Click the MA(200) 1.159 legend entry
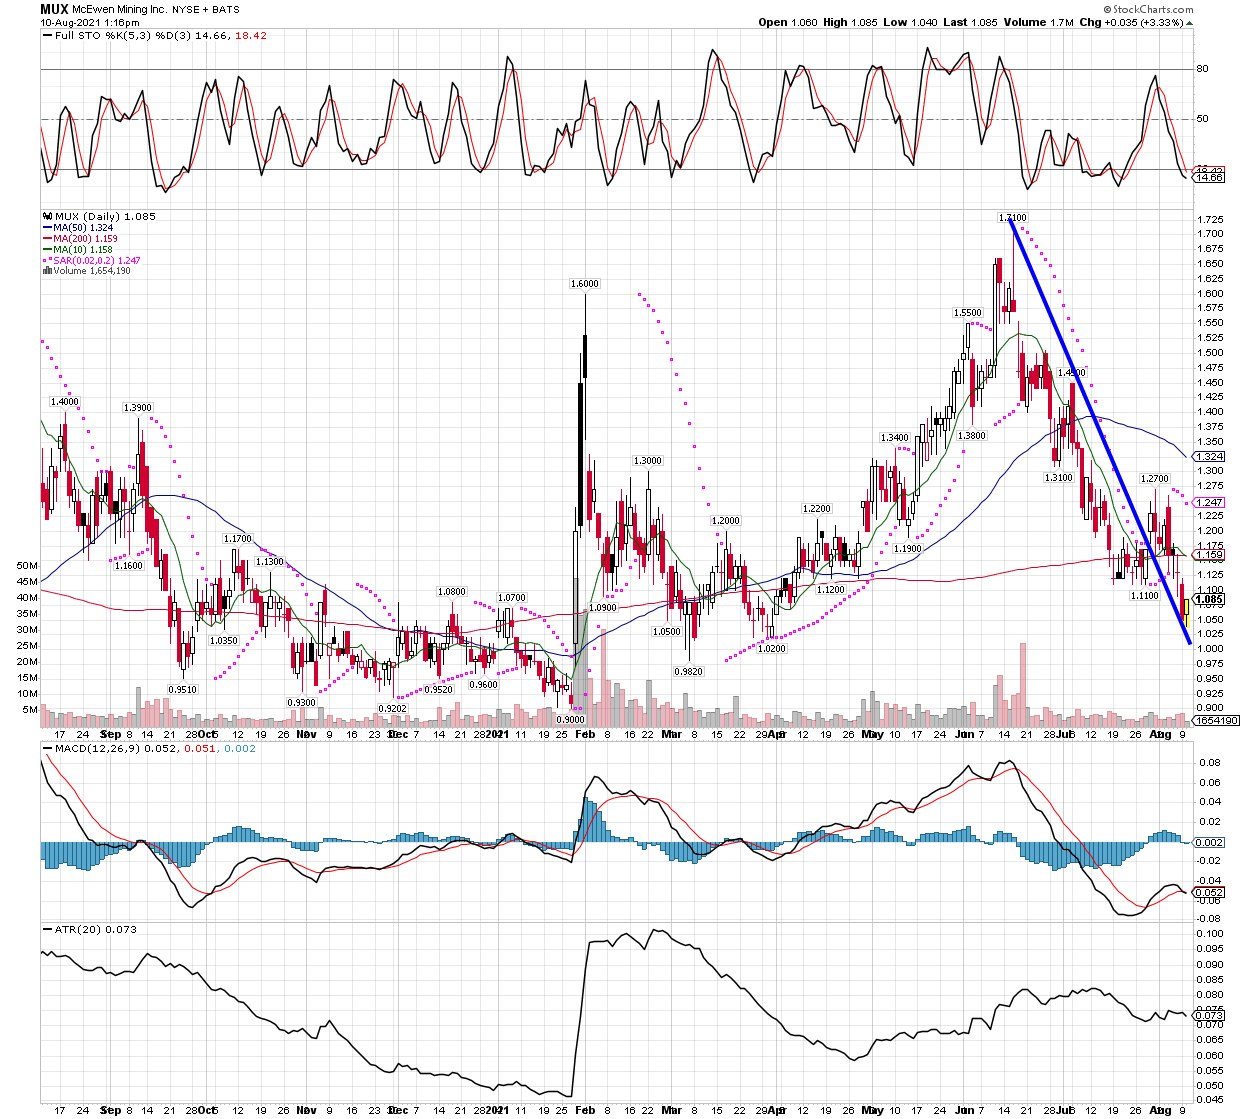The width and height of the screenshot is (1240, 1119). 86,238
